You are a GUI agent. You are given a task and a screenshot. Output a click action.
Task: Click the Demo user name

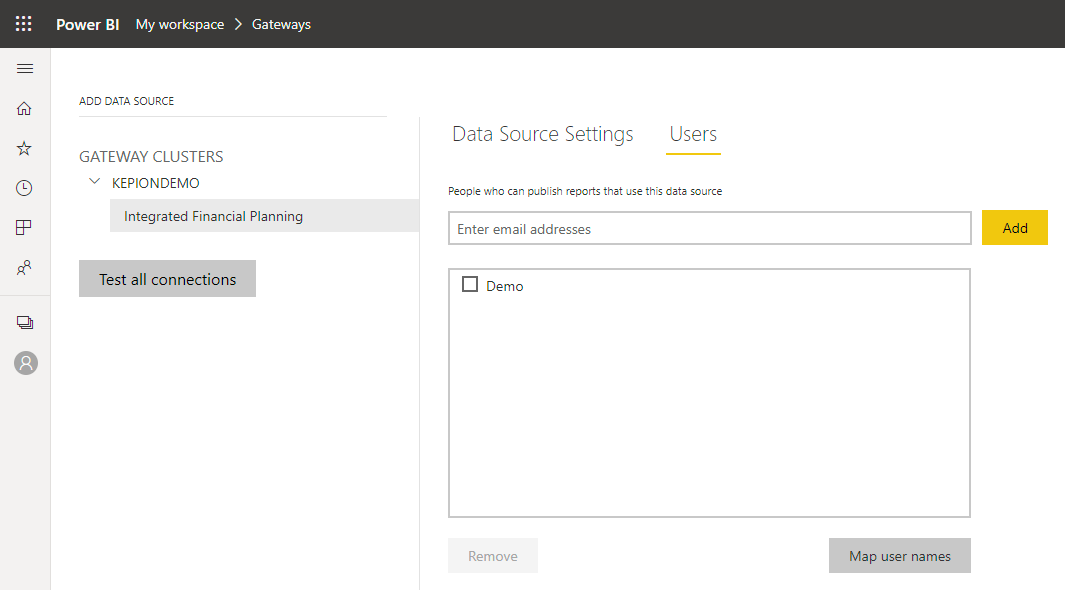click(x=505, y=287)
